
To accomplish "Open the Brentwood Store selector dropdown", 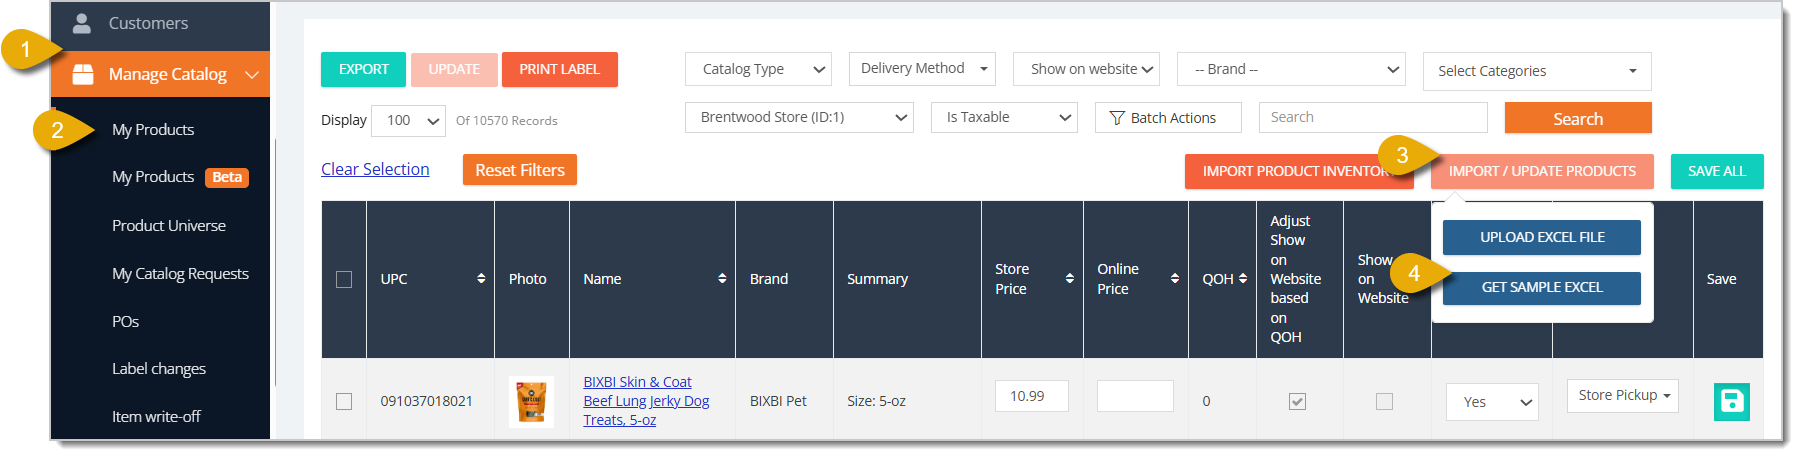I will tap(799, 117).
